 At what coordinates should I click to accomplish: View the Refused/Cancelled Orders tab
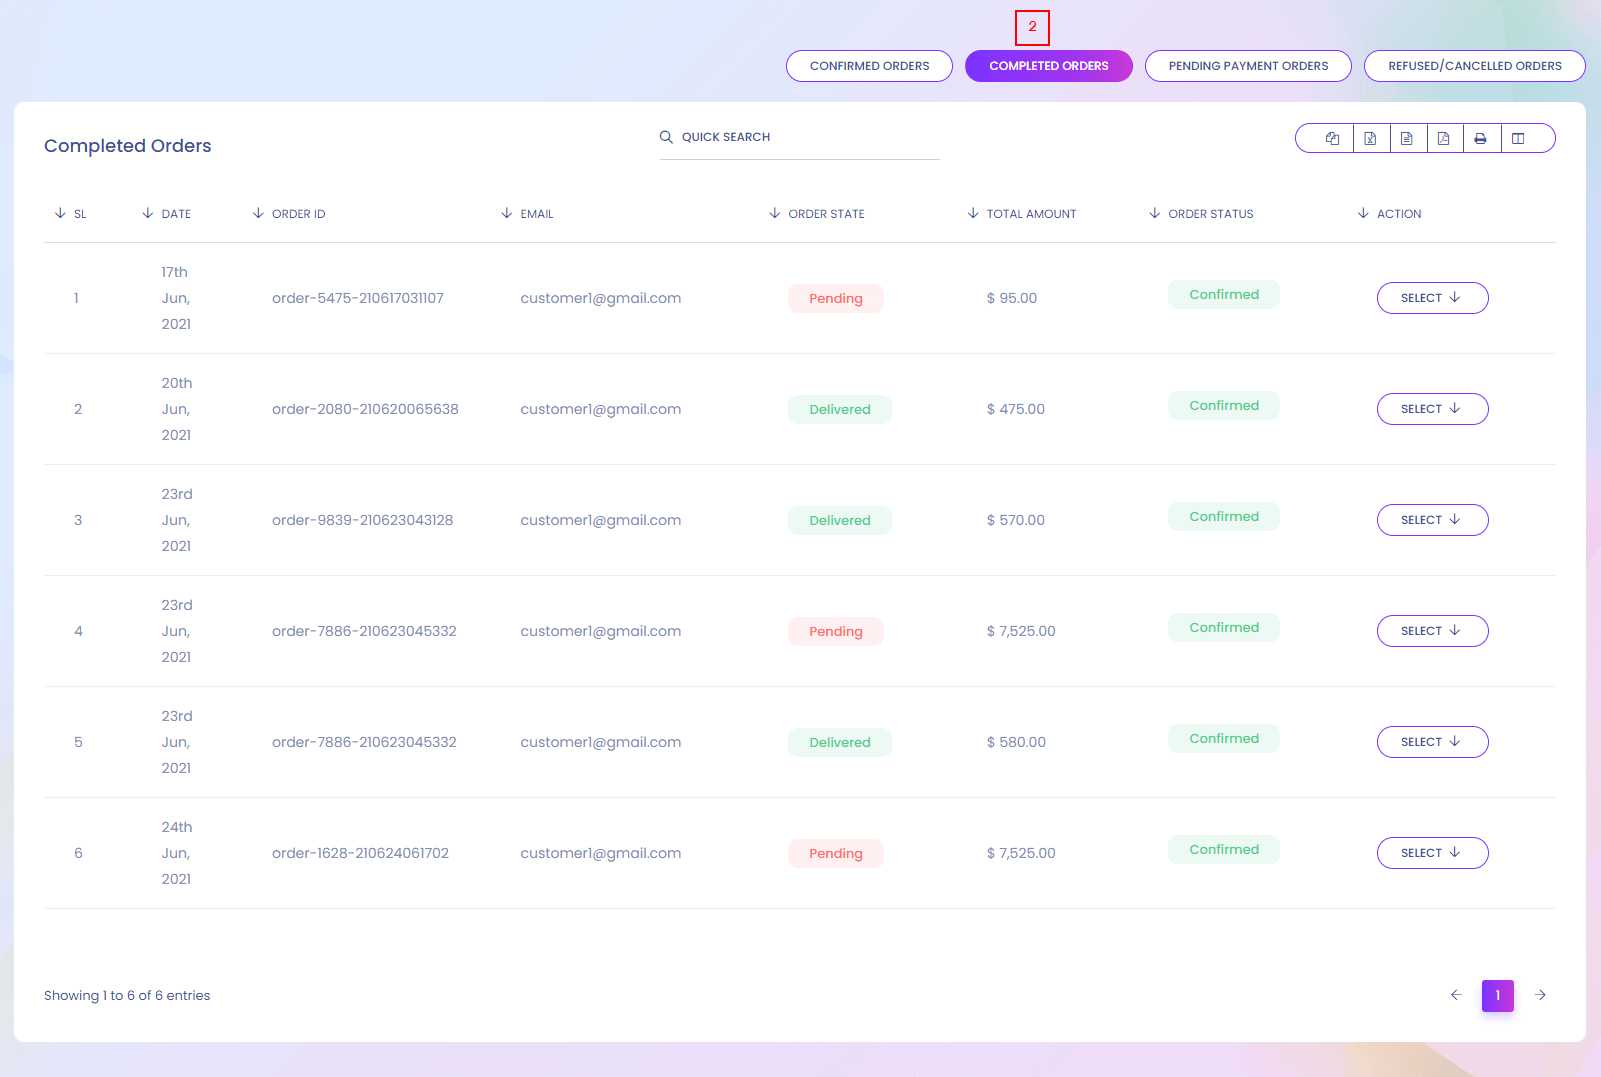(x=1474, y=66)
